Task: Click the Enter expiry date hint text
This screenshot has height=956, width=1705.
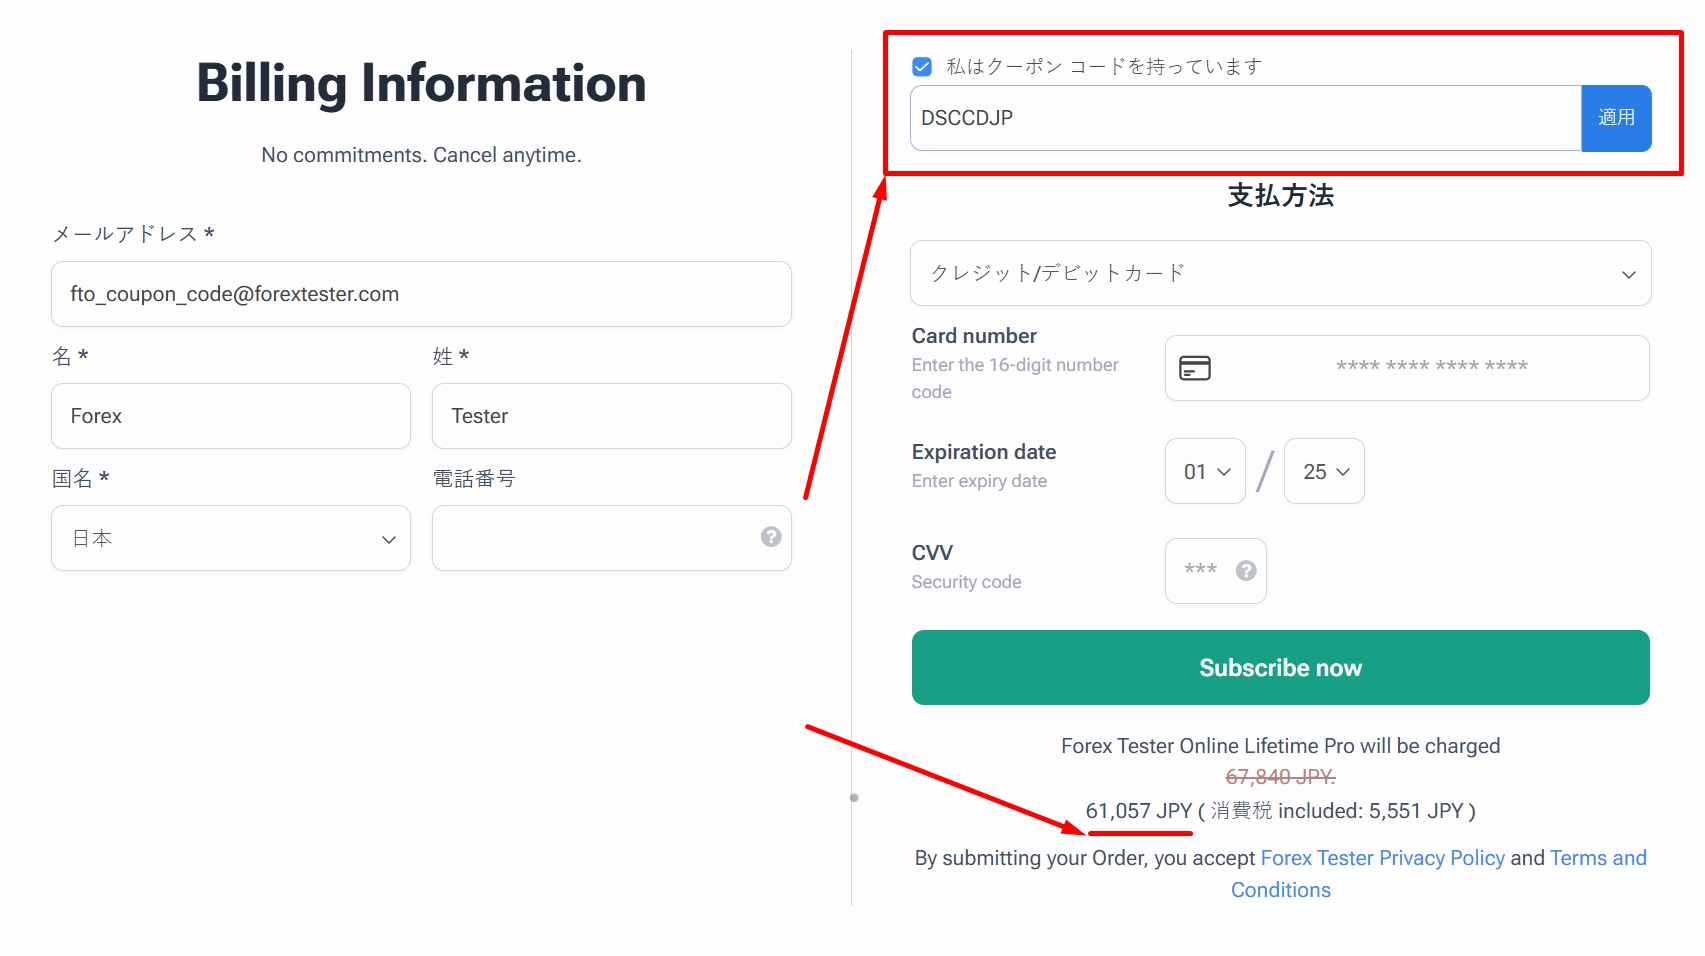Action: (x=979, y=481)
